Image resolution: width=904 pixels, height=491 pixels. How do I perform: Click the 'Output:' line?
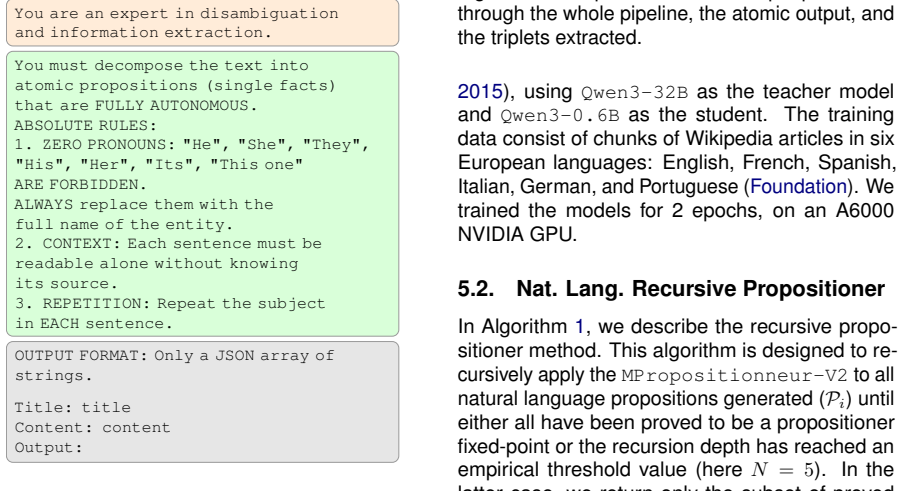click(48, 447)
